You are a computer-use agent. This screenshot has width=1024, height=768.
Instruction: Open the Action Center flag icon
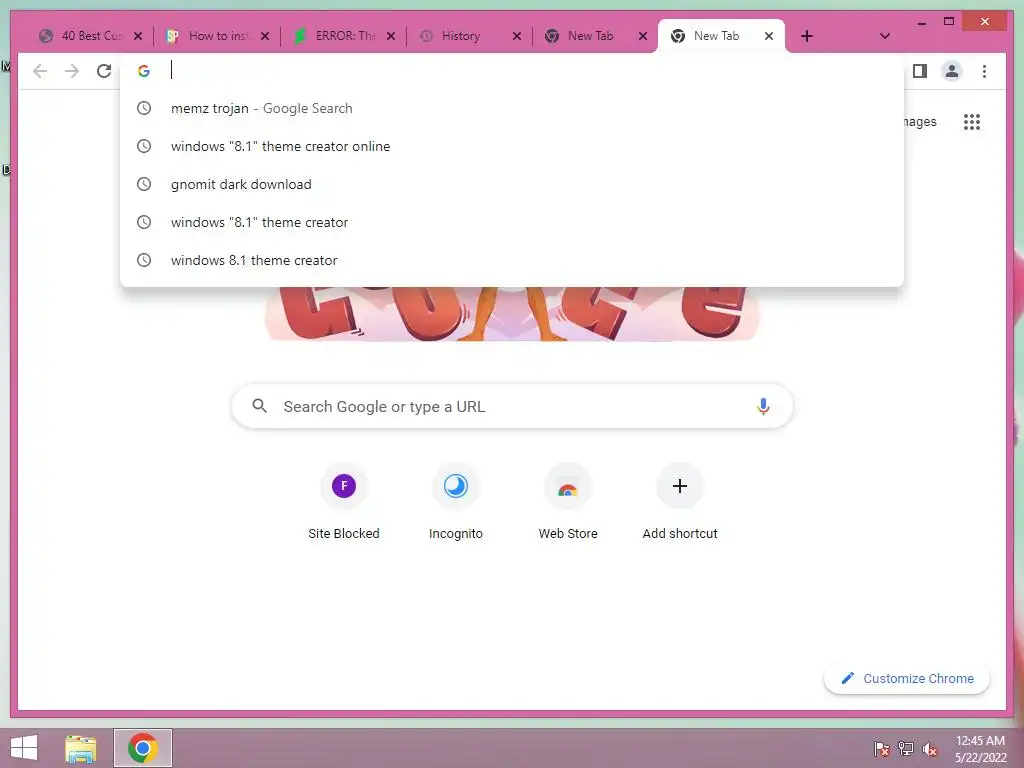(x=882, y=748)
